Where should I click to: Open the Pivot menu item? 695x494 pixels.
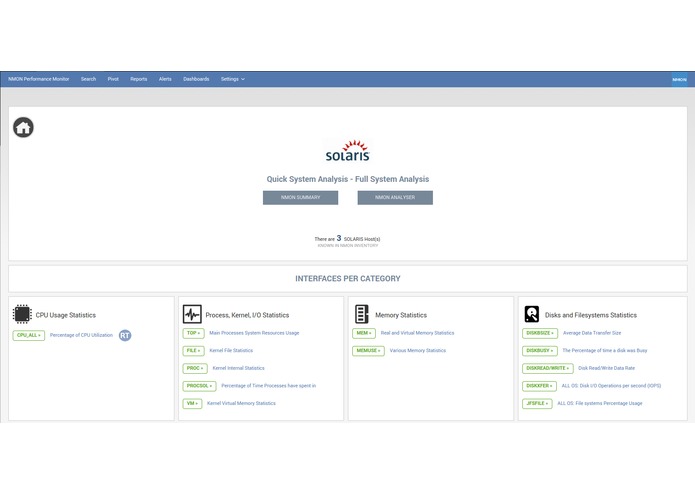pyautogui.click(x=113, y=79)
